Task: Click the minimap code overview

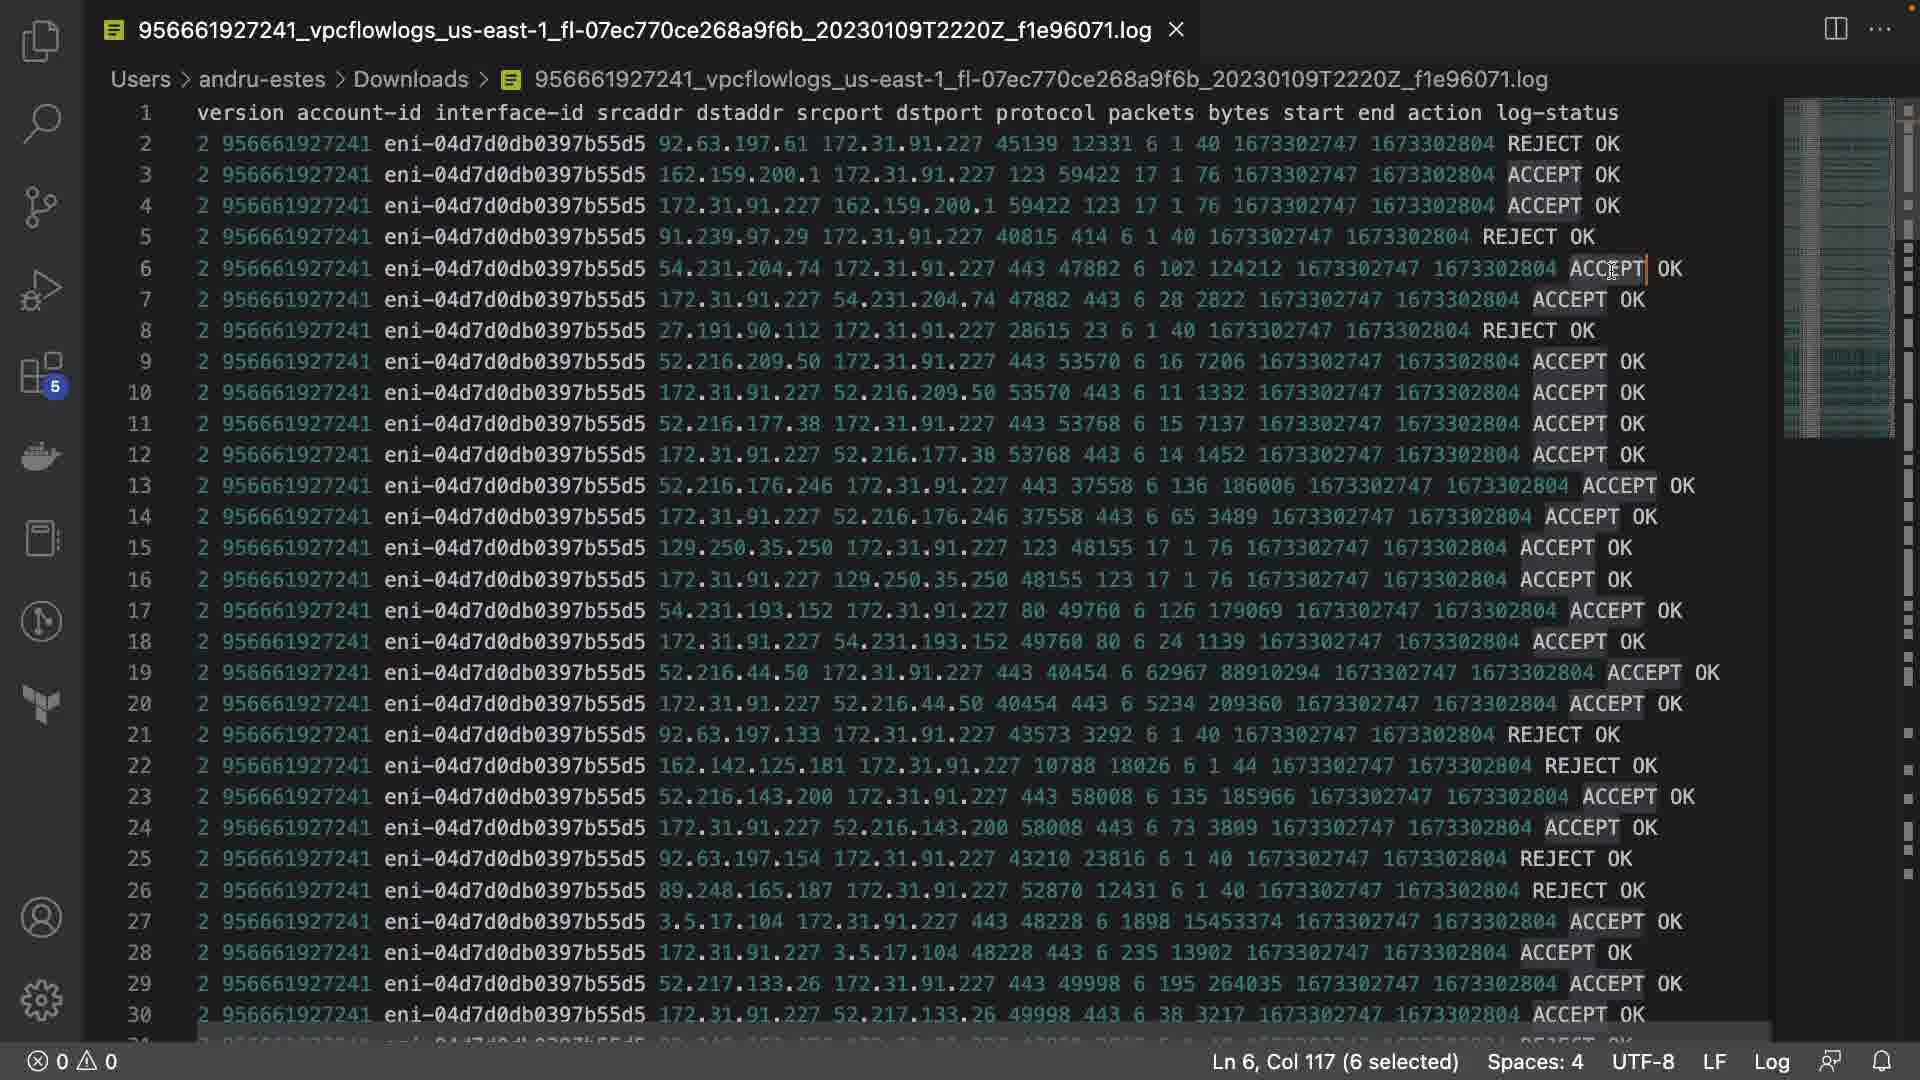Action: pyautogui.click(x=1838, y=270)
